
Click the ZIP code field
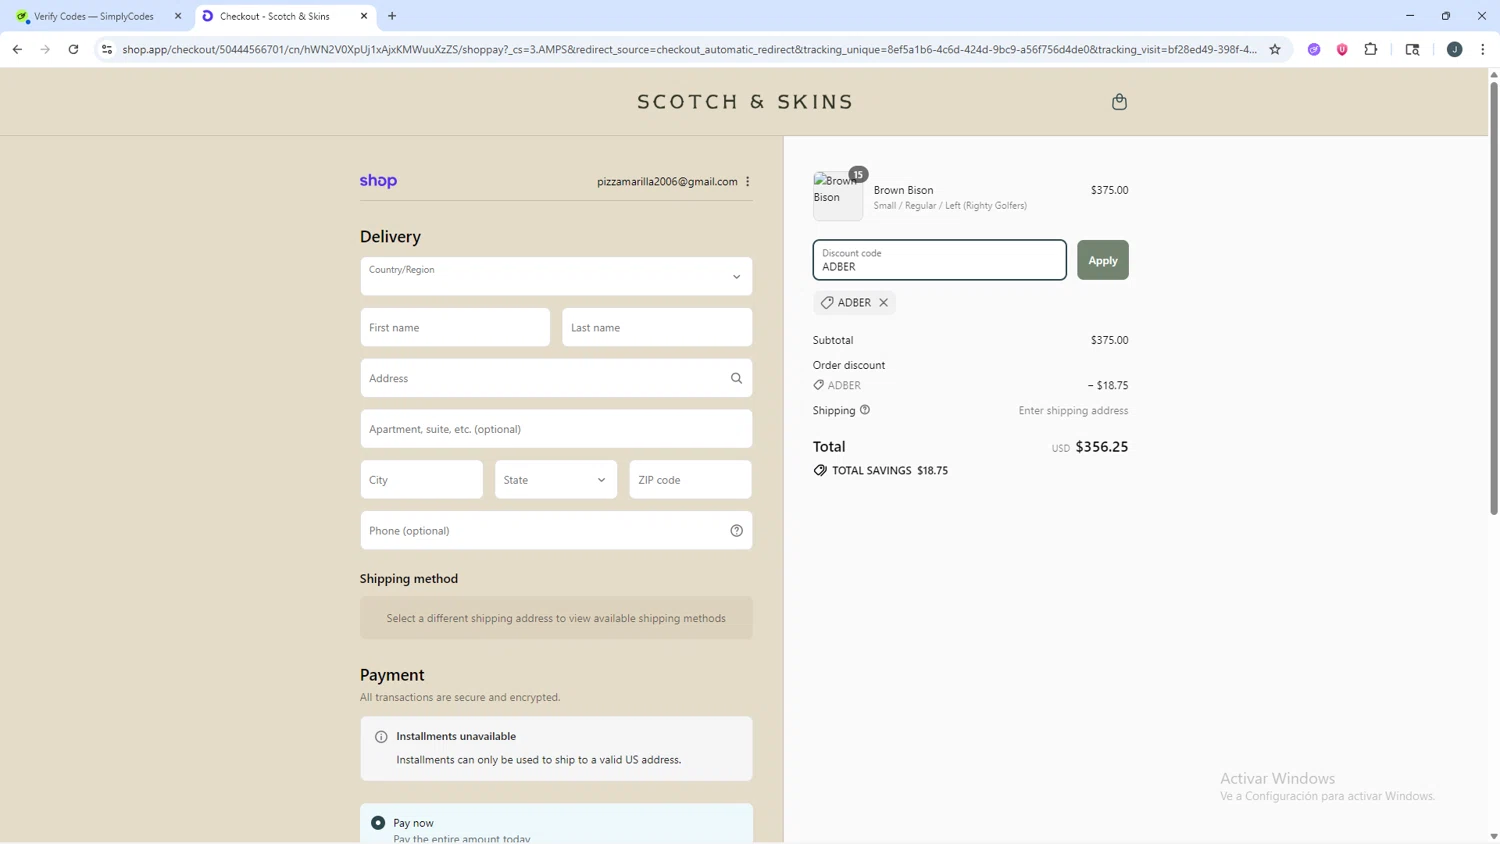(x=690, y=480)
